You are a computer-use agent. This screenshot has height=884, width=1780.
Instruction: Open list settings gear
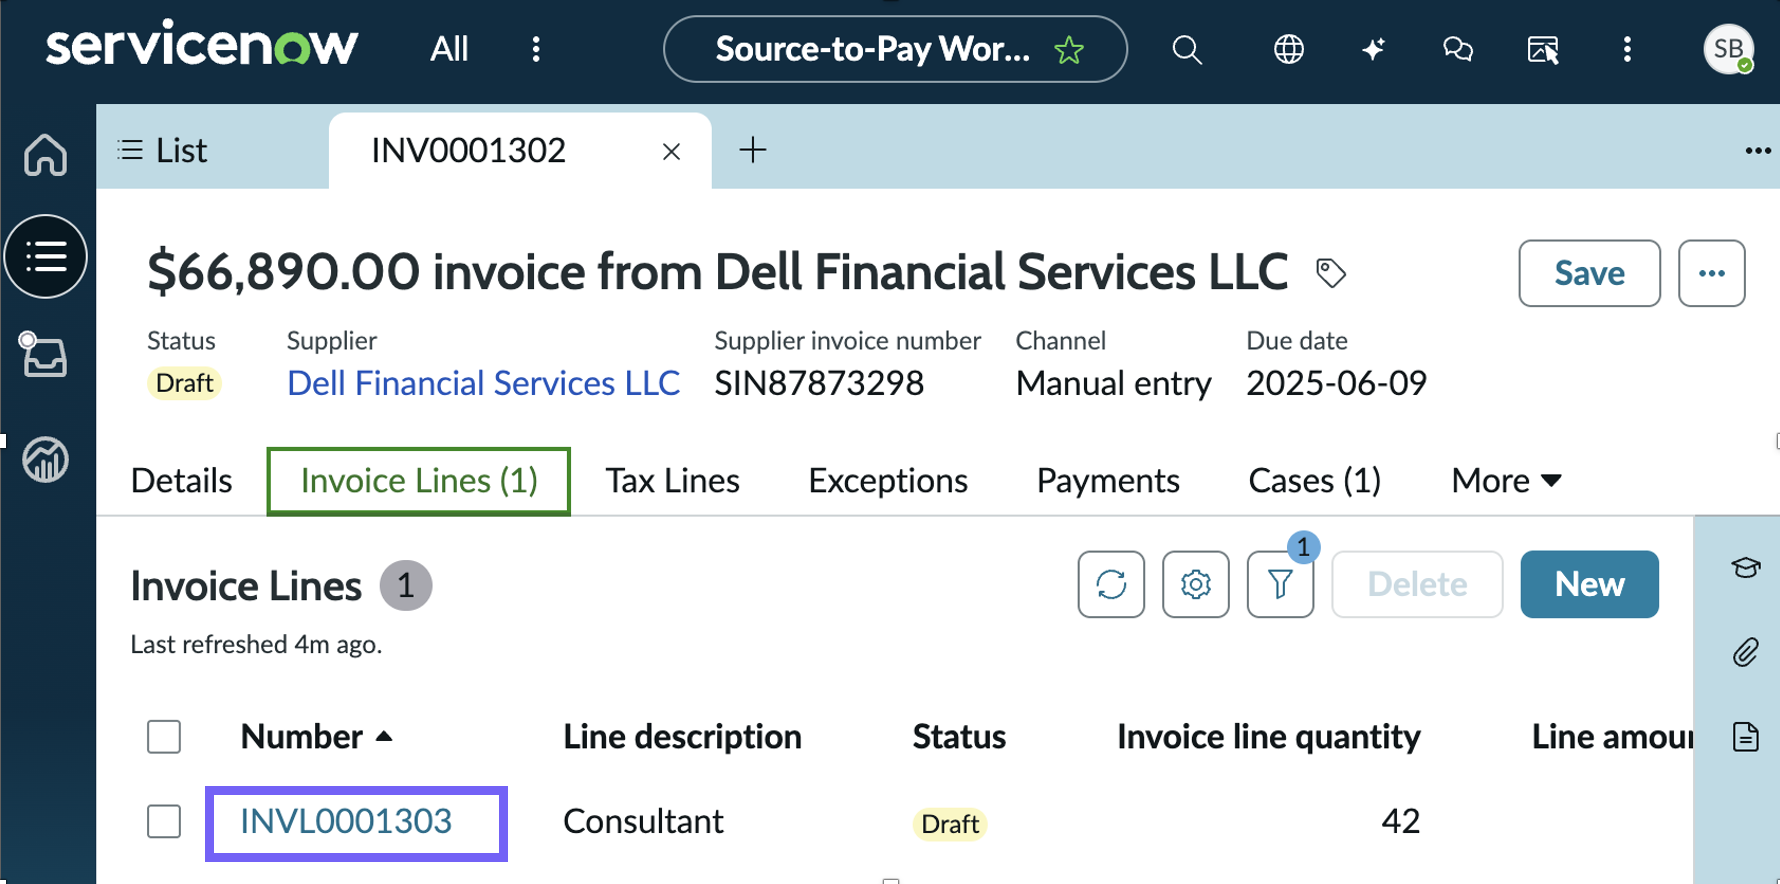(x=1195, y=584)
